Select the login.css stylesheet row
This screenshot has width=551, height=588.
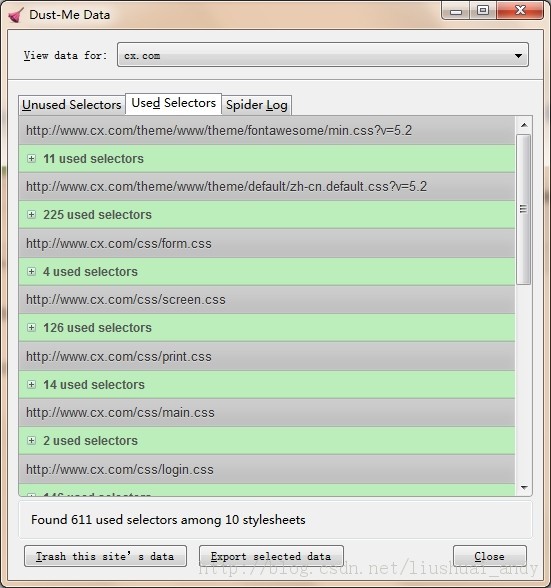point(267,470)
